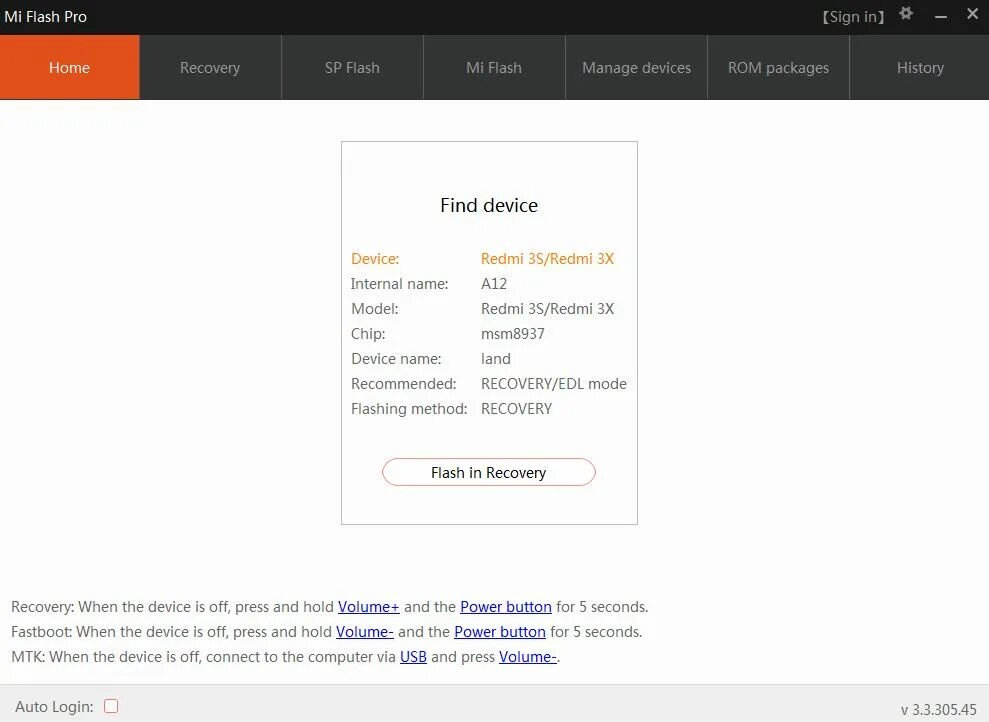
Task: Click the Model: label
Action: coord(375,308)
